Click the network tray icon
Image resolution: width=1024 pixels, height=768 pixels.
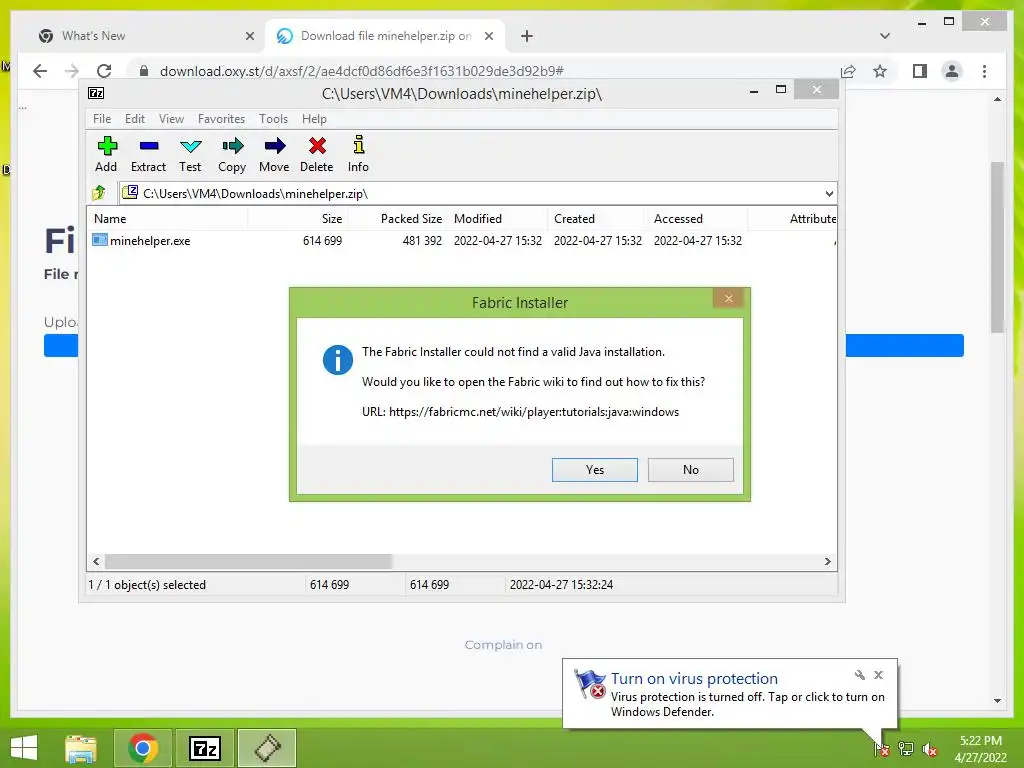(906, 749)
